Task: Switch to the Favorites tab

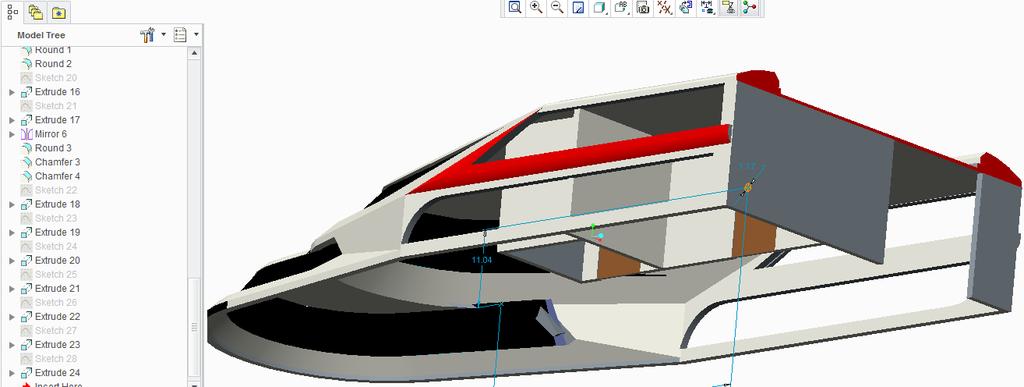Action: (x=58, y=12)
